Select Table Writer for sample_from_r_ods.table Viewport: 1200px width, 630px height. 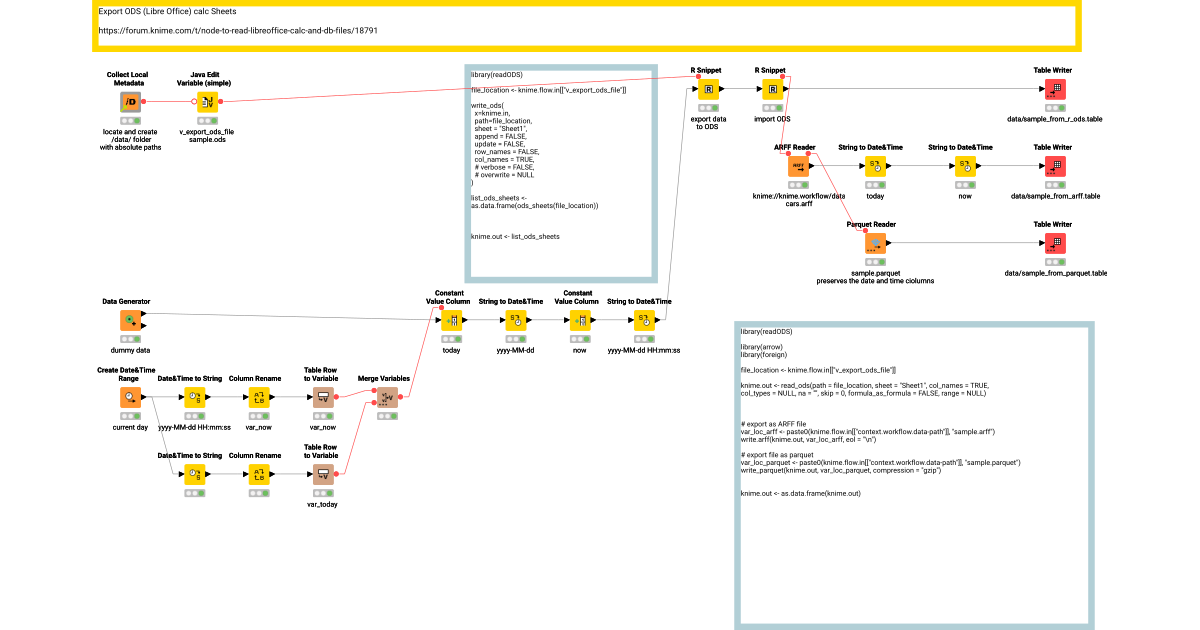click(x=1054, y=90)
